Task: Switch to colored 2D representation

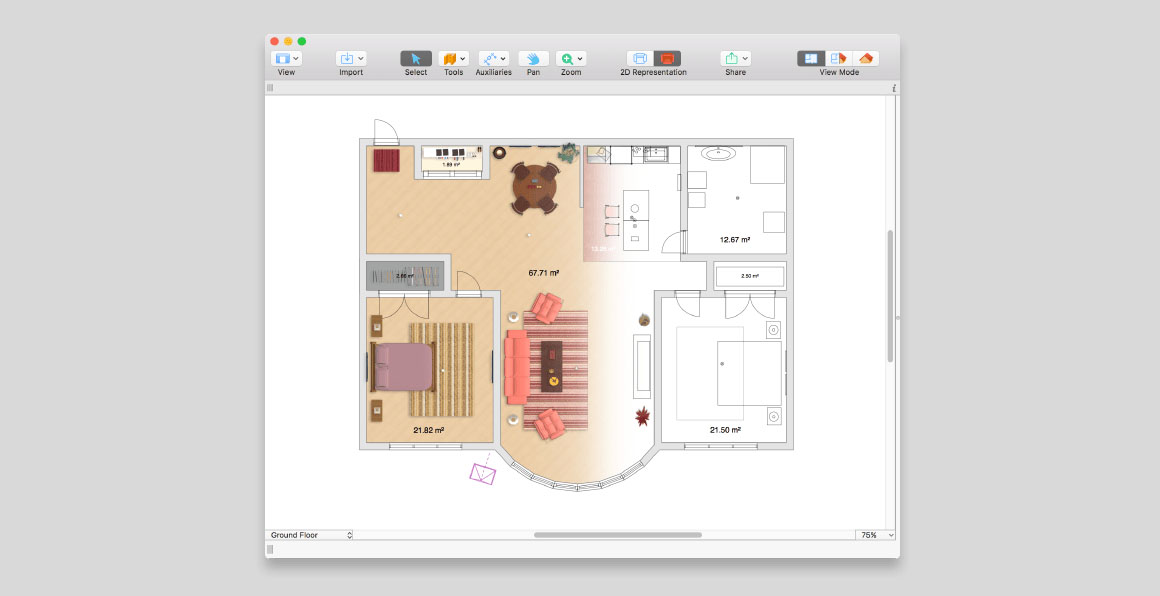Action: pyautogui.click(x=667, y=58)
